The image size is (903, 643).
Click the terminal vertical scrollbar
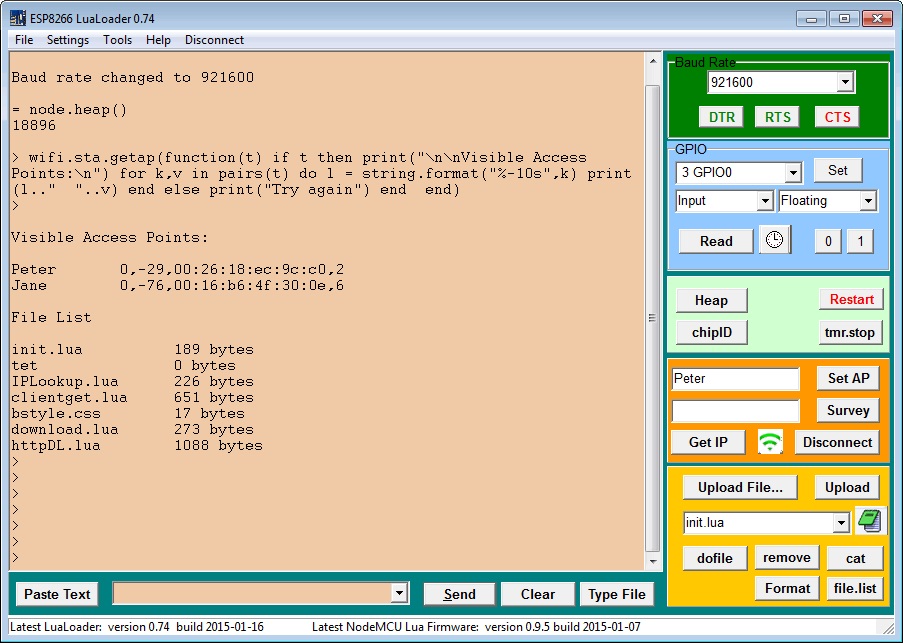653,317
